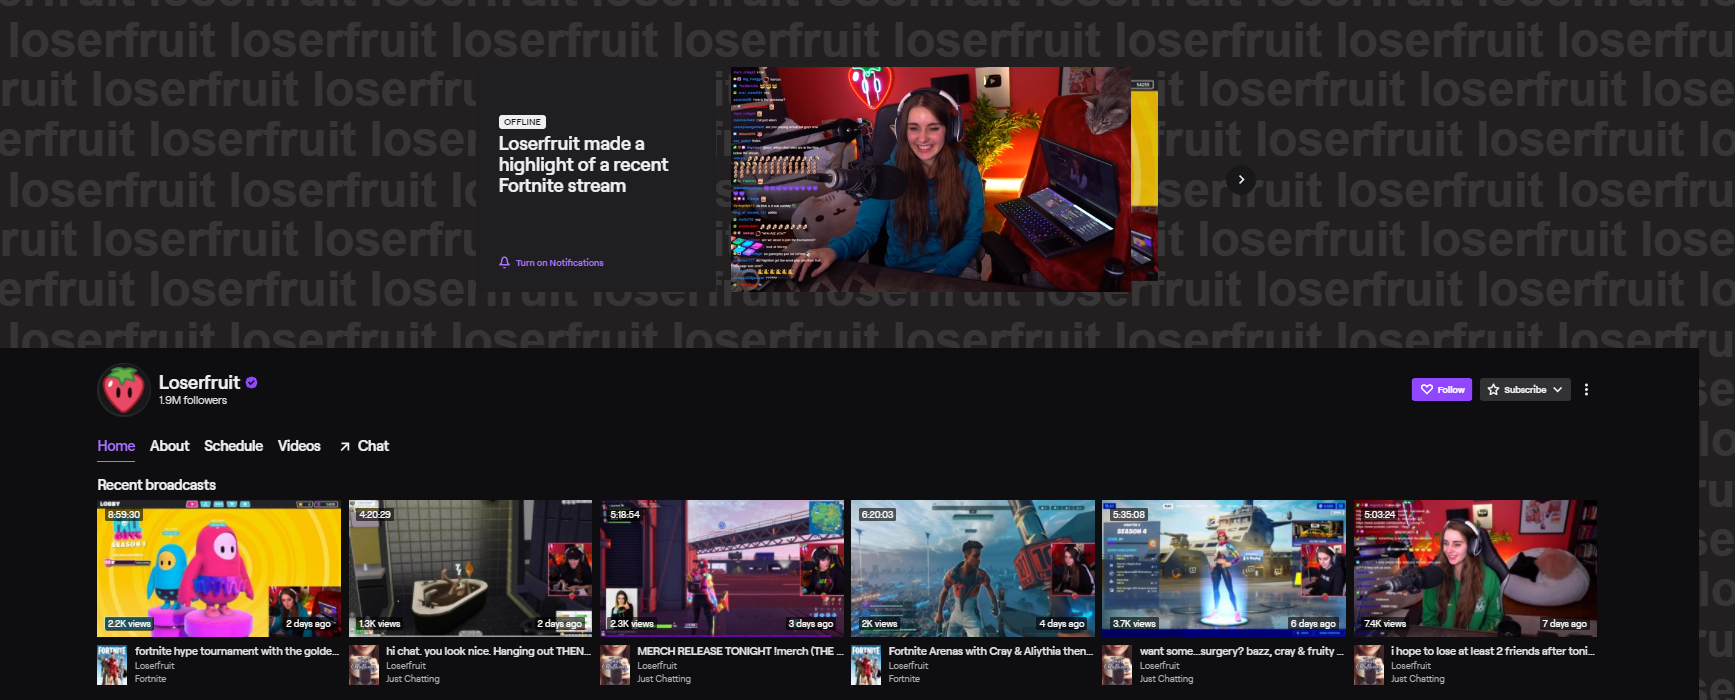This screenshot has height=700, width=1735.
Task: Click Loserfruit under 'MERCH RELEASE TONIGHT' broadcast
Action: 657,666
